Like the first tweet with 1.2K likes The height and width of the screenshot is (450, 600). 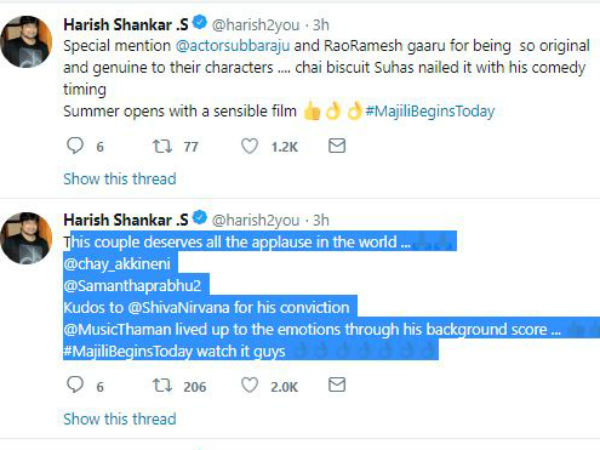pos(250,146)
